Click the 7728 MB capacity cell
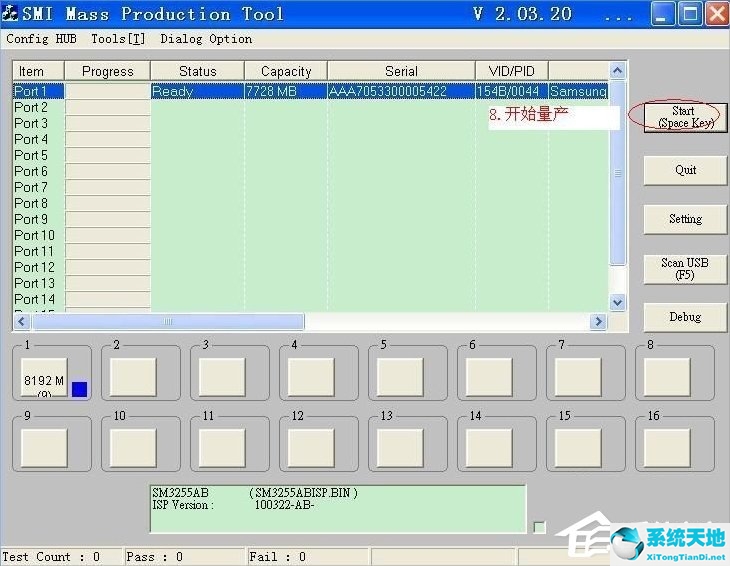 pos(286,91)
